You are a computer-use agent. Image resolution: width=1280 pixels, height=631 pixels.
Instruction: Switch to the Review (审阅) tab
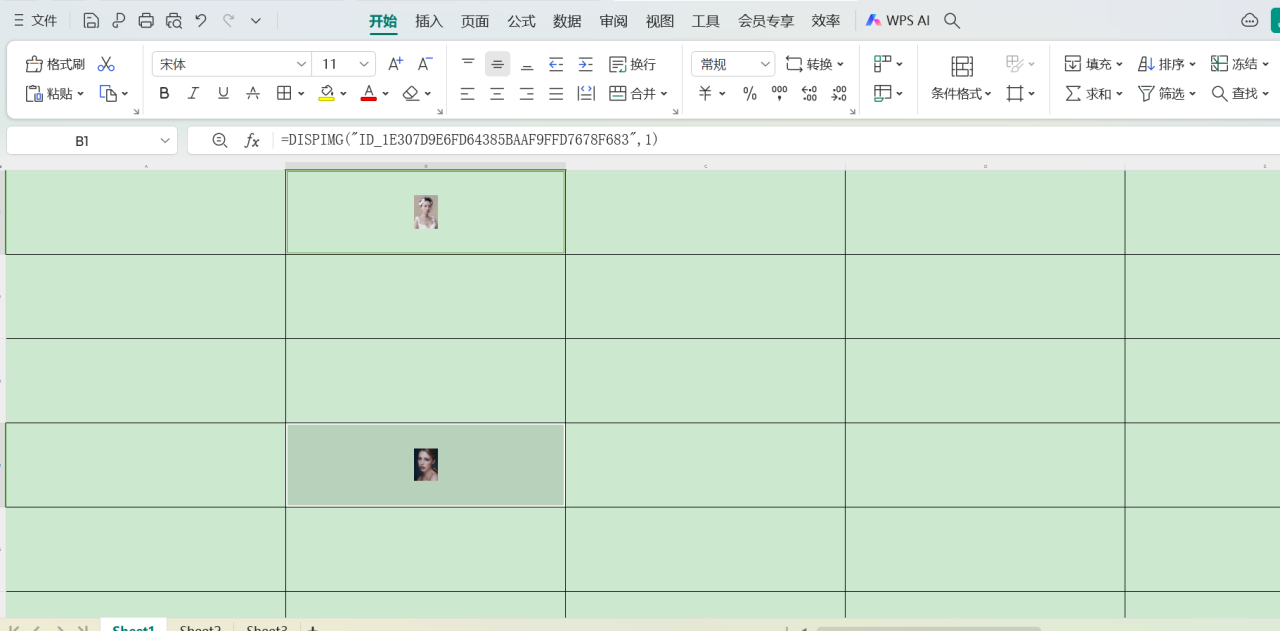coord(613,21)
